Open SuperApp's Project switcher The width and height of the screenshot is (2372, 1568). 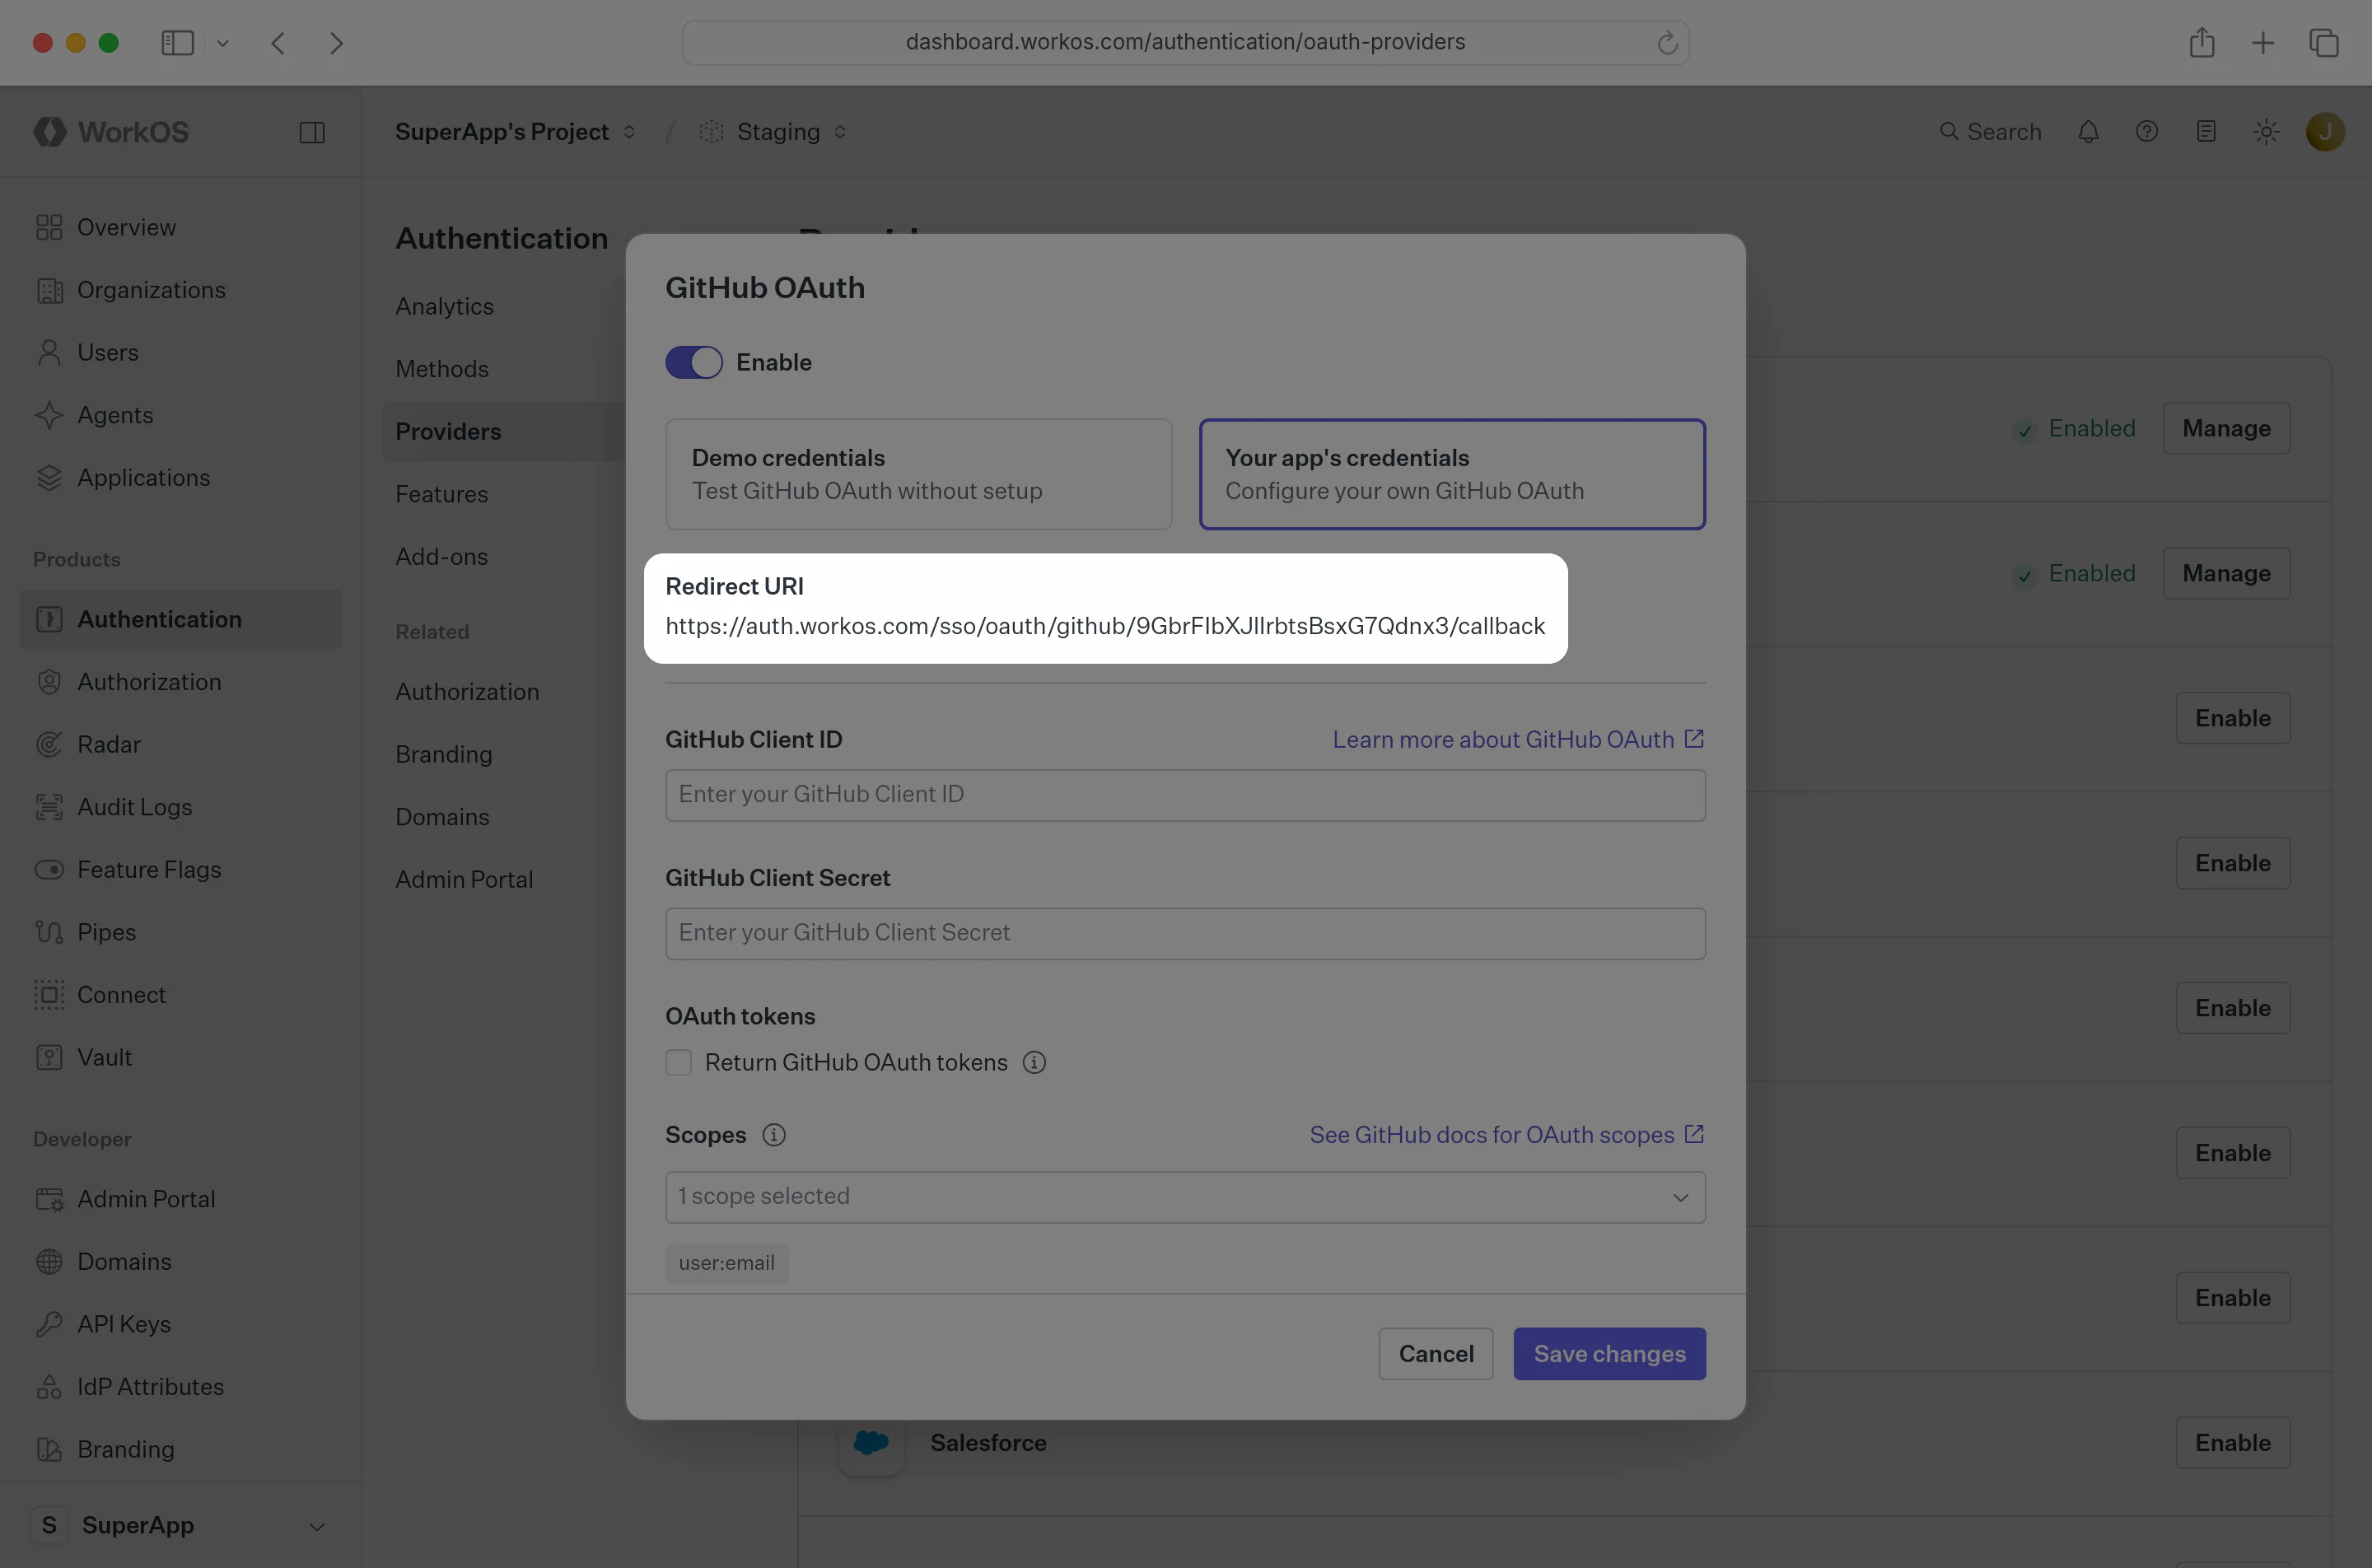pos(515,132)
